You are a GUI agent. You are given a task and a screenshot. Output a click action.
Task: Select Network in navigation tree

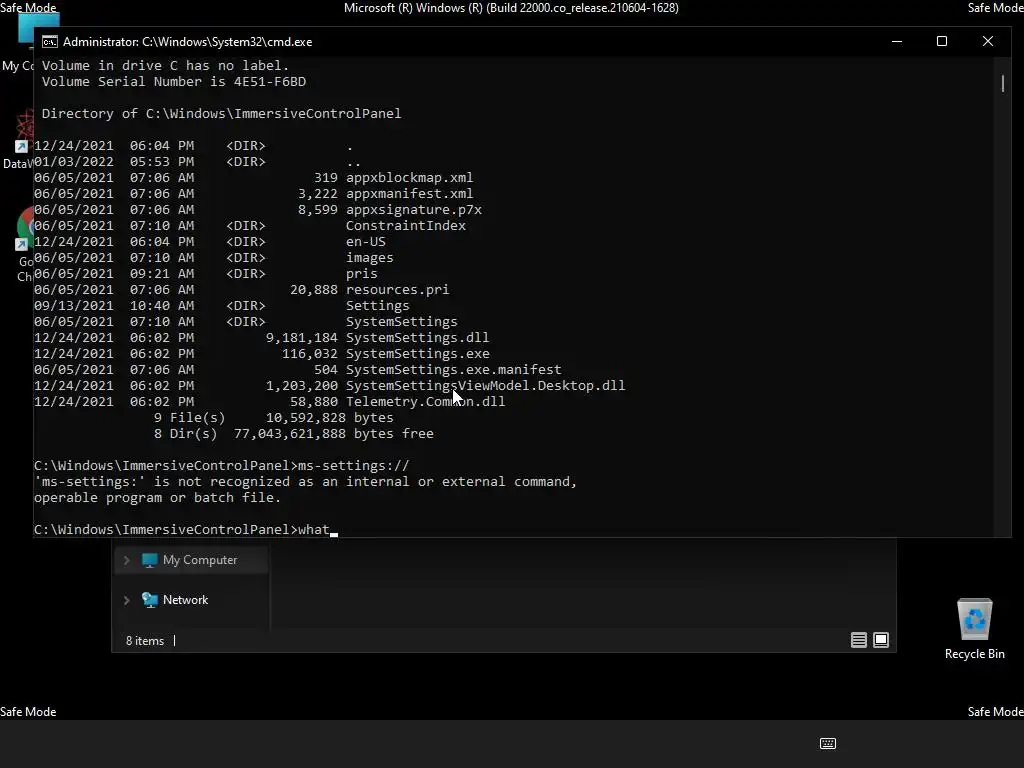pyautogui.click(x=185, y=600)
